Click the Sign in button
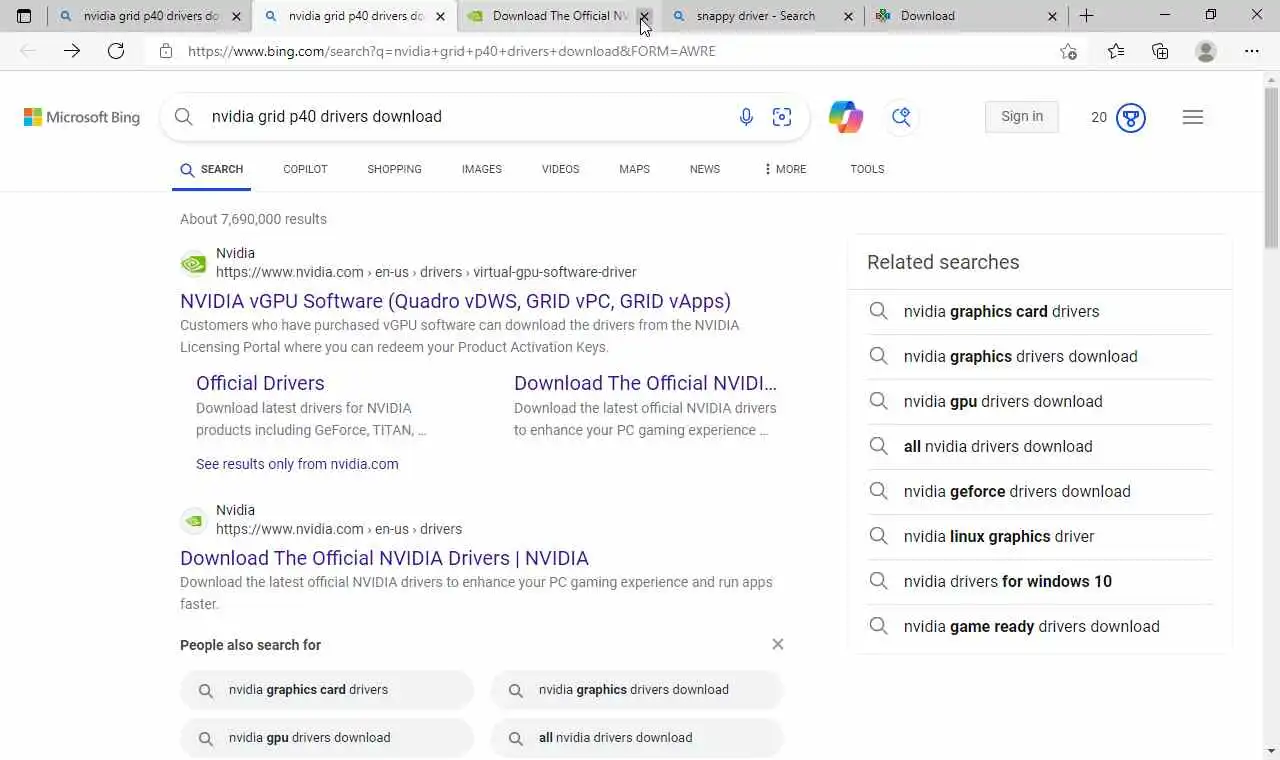The image size is (1280, 760). (x=1022, y=117)
